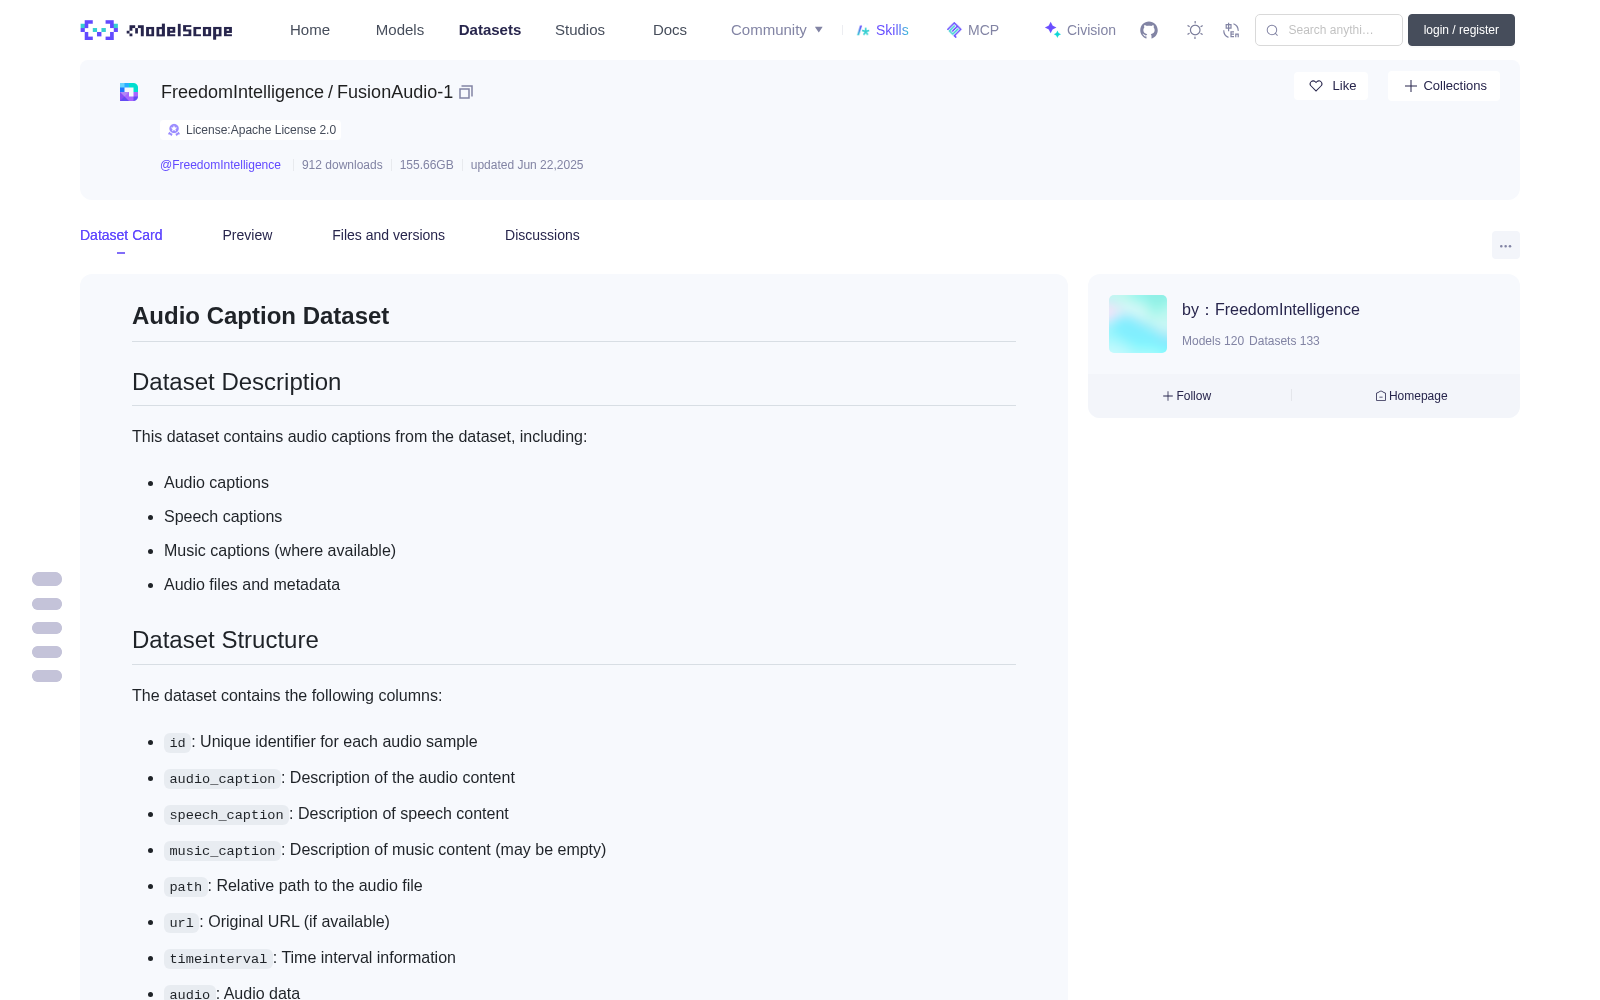The width and height of the screenshot is (1600, 1000).
Task: Click the audio_caption code label
Action: point(222,779)
